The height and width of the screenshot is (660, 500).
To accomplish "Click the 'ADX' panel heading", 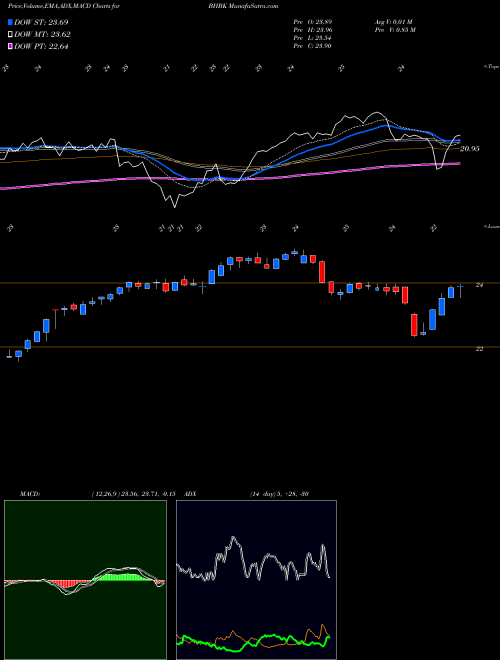I will click(x=191, y=494).
